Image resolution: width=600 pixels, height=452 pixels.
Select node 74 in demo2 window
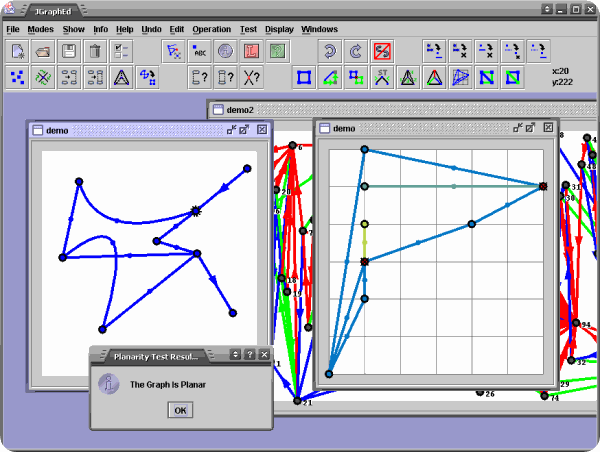pyautogui.click(x=544, y=396)
